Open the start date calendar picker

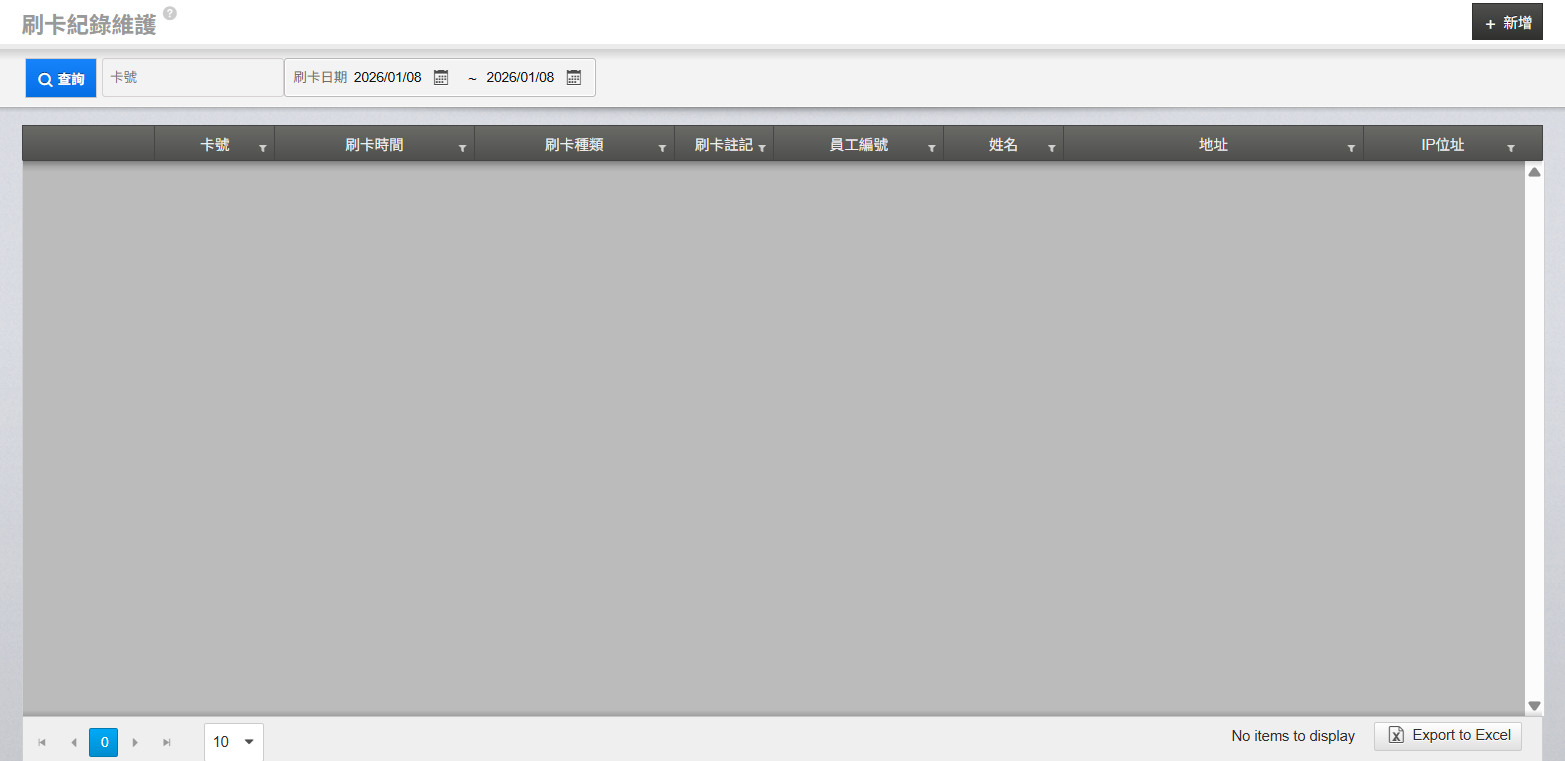441,78
